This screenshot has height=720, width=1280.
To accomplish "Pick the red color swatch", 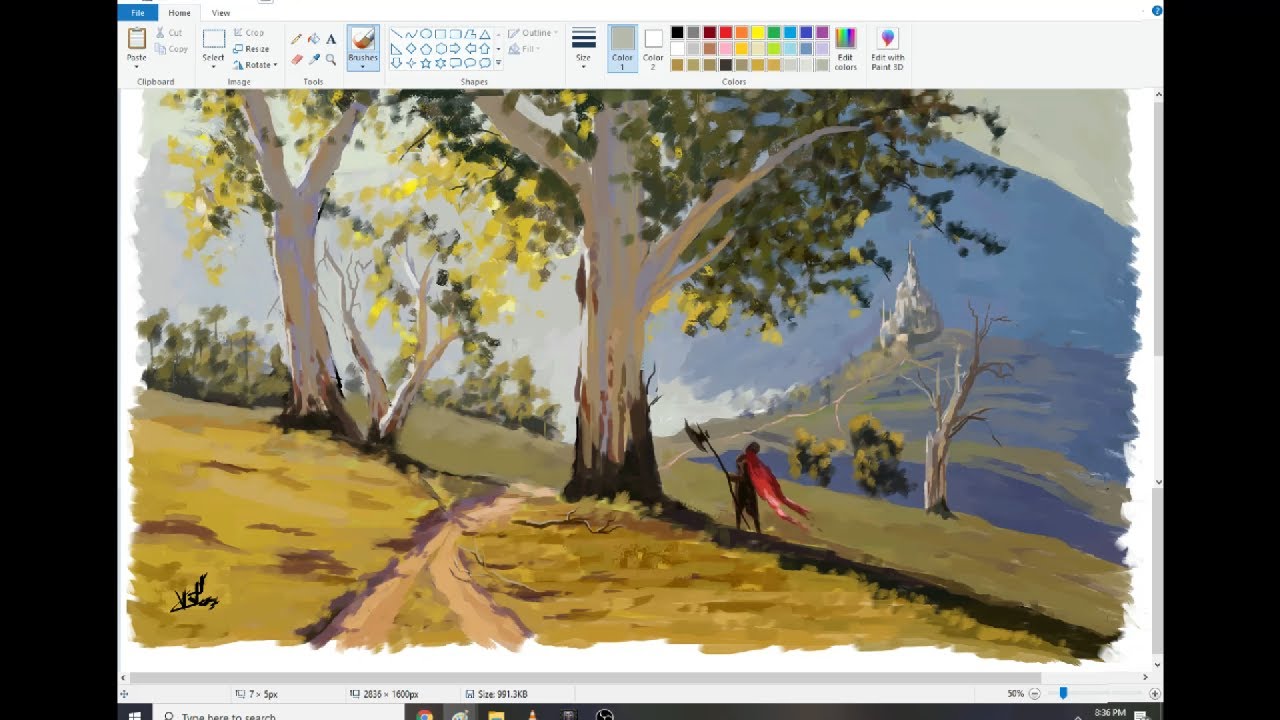I will point(726,32).
